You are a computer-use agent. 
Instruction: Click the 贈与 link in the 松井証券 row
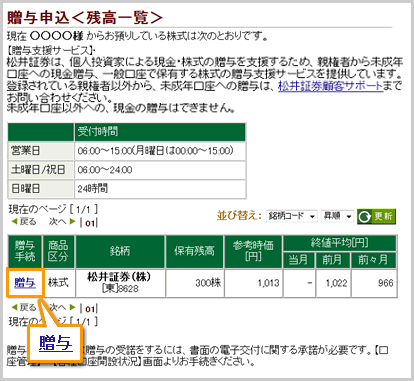coord(25,283)
